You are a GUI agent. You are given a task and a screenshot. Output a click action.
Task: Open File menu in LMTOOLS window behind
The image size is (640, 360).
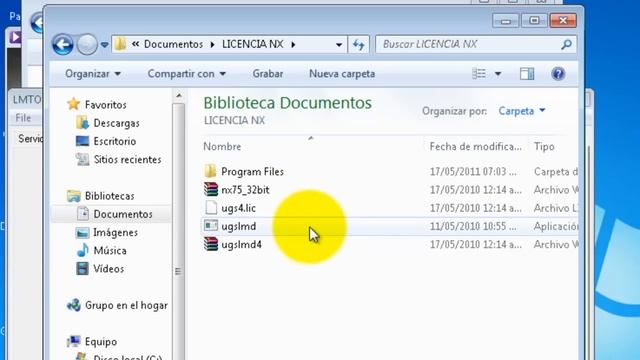23,118
